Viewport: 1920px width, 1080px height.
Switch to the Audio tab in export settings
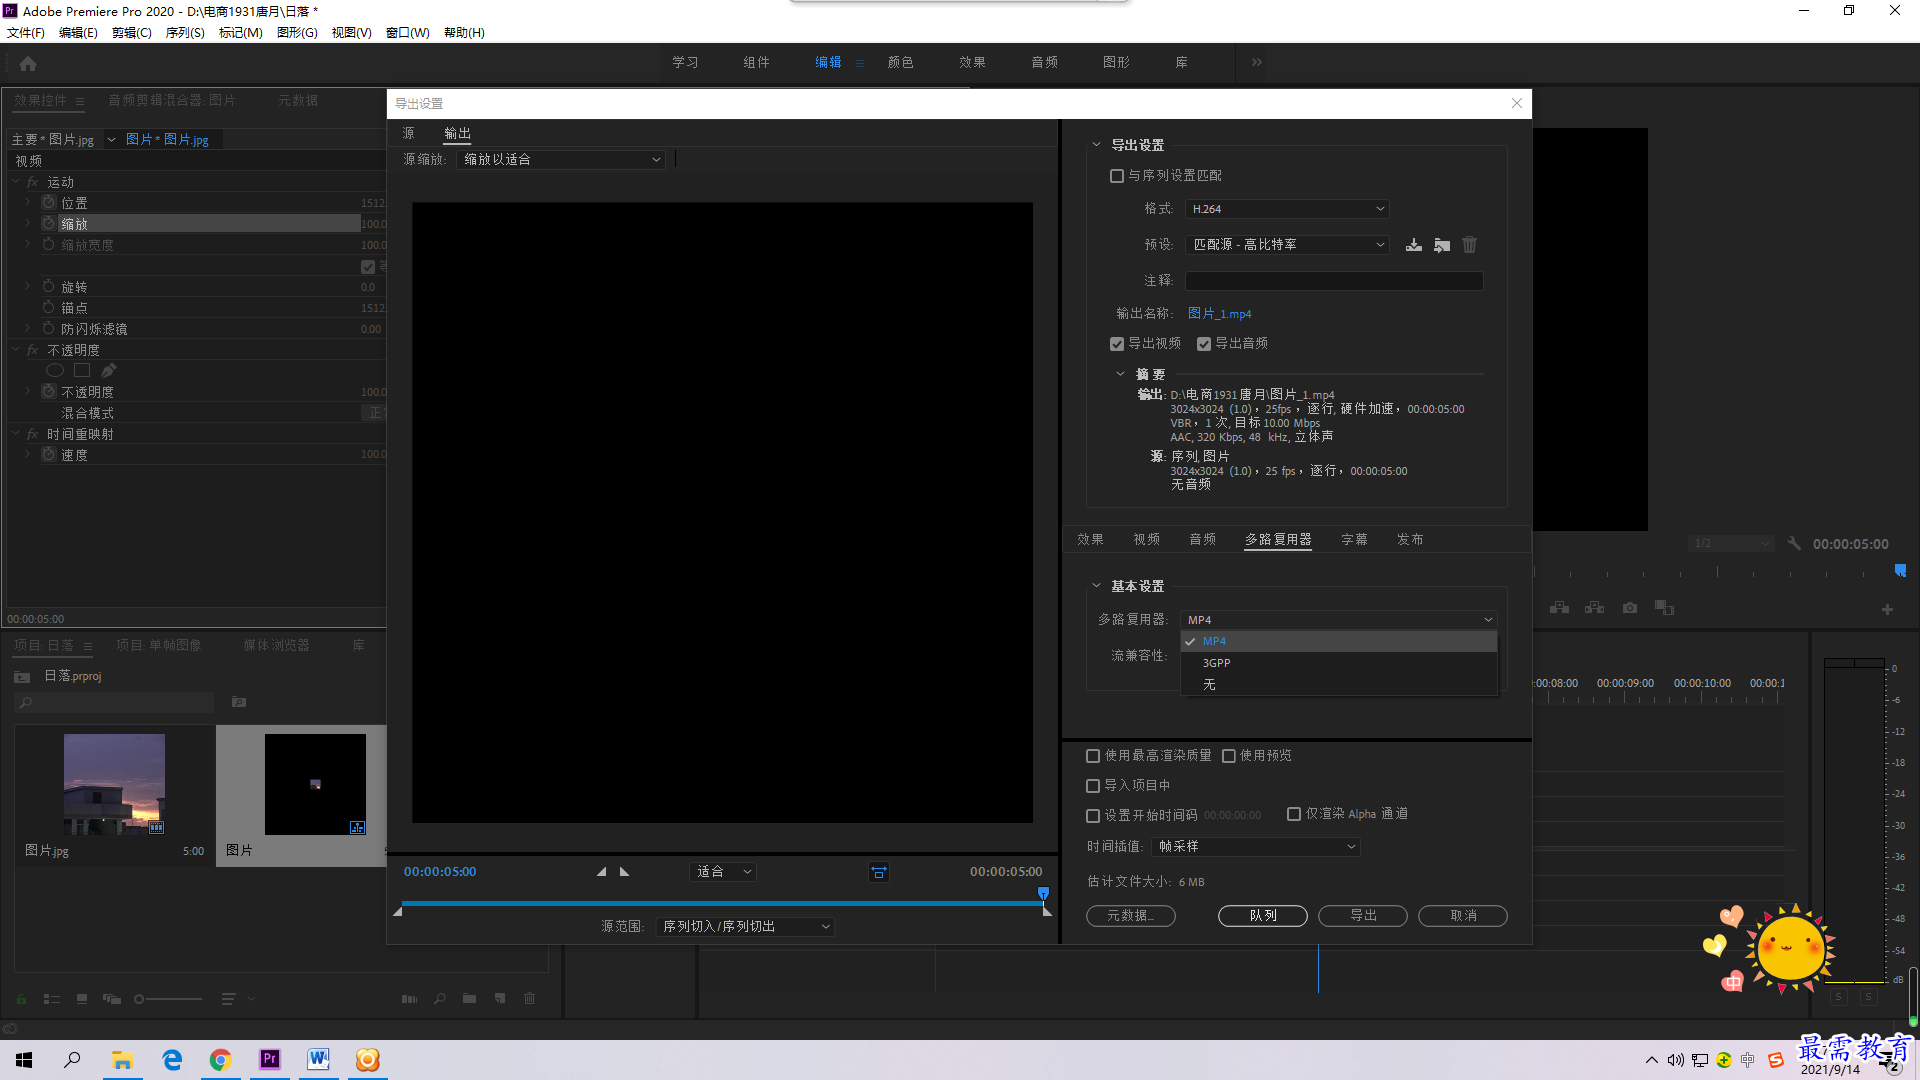[x=1202, y=540]
